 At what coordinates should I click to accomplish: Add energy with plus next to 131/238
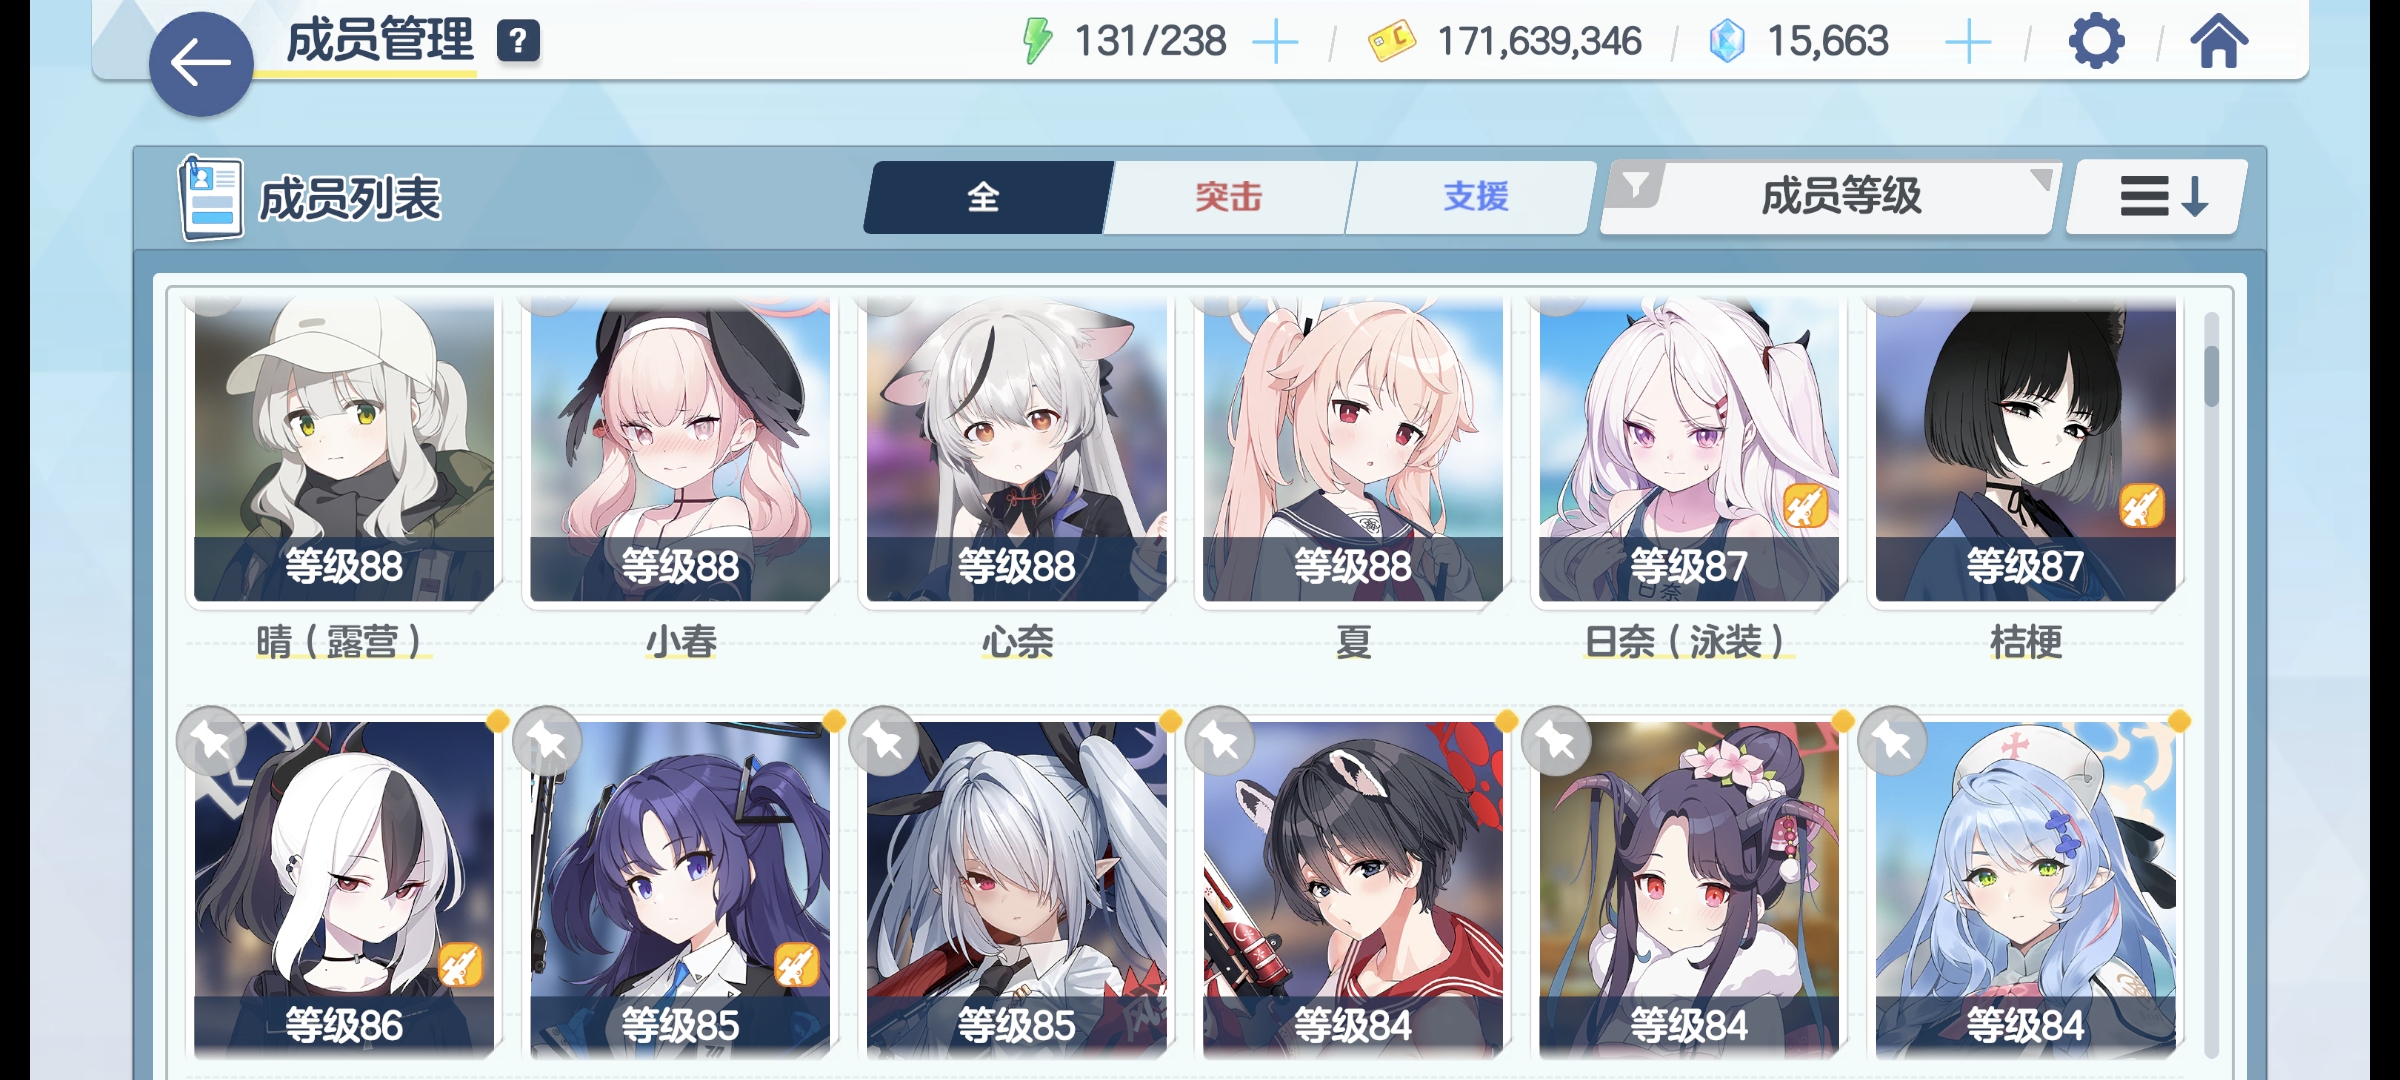click(1275, 43)
